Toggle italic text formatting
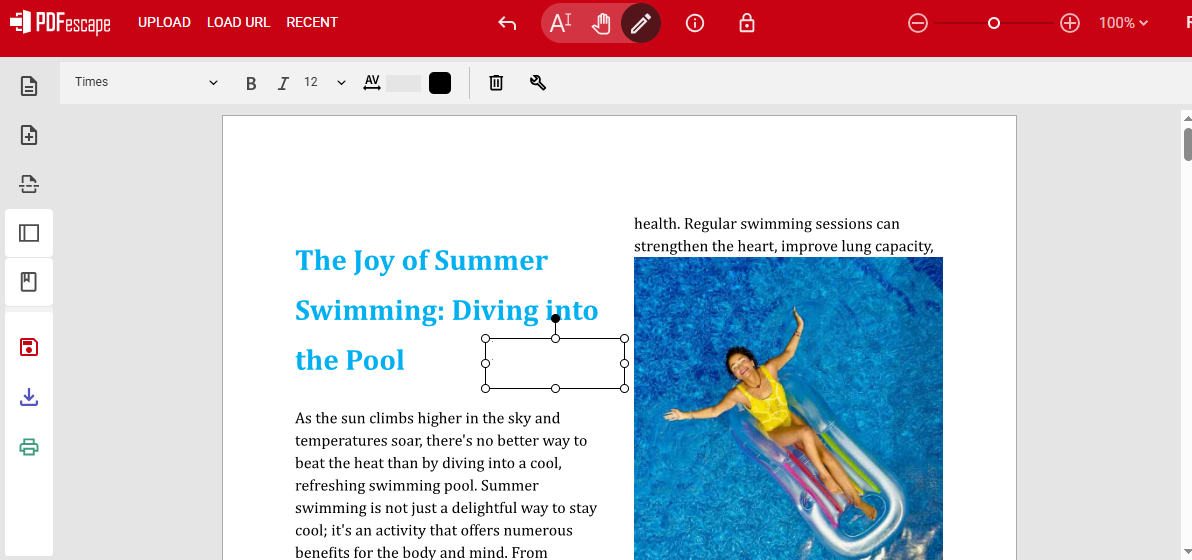This screenshot has height=560, width=1192. (283, 83)
